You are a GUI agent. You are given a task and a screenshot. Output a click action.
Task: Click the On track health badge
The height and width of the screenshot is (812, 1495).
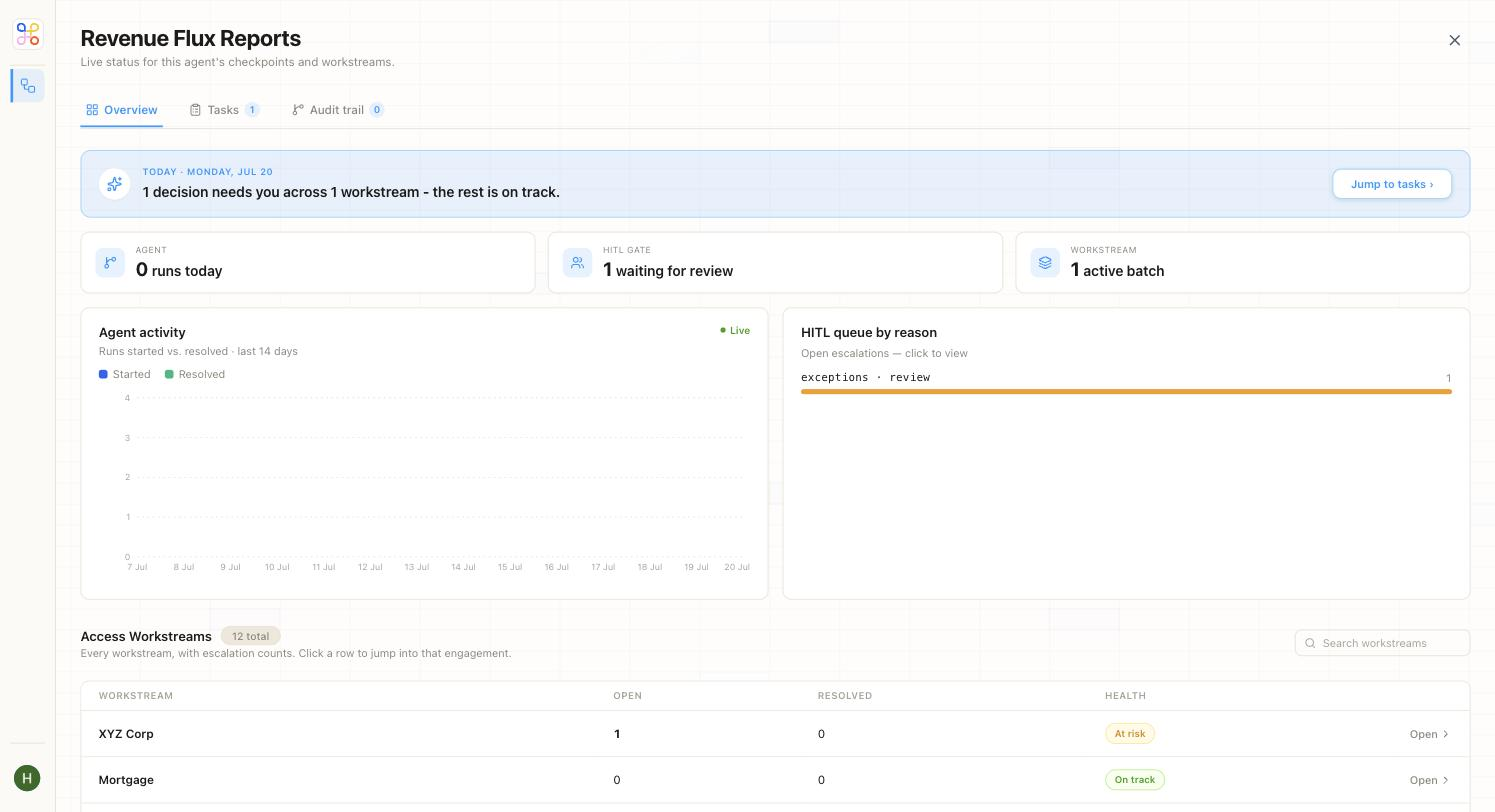pyautogui.click(x=1135, y=780)
